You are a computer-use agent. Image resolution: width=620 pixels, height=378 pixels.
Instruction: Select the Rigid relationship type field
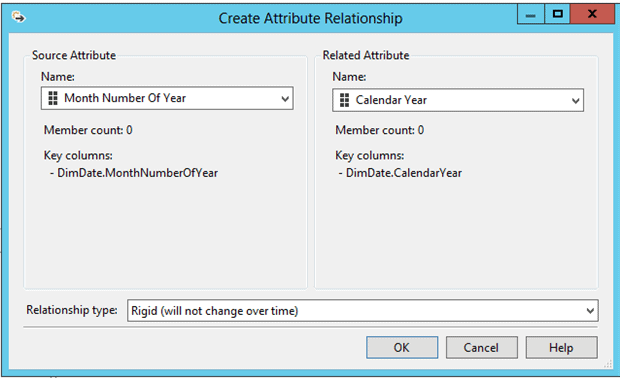click(363, 311)
